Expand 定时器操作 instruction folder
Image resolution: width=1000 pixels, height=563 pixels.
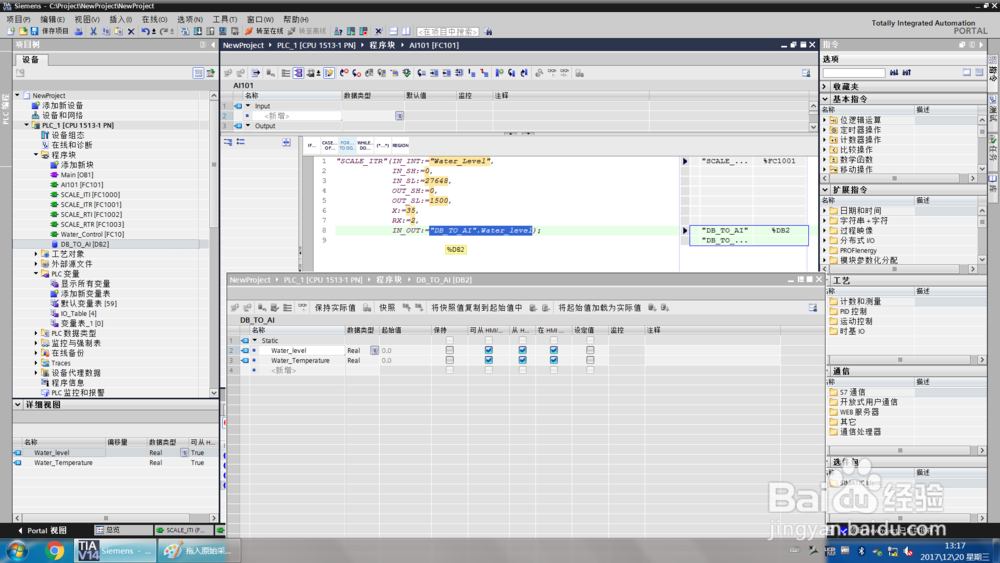(825, 129)
